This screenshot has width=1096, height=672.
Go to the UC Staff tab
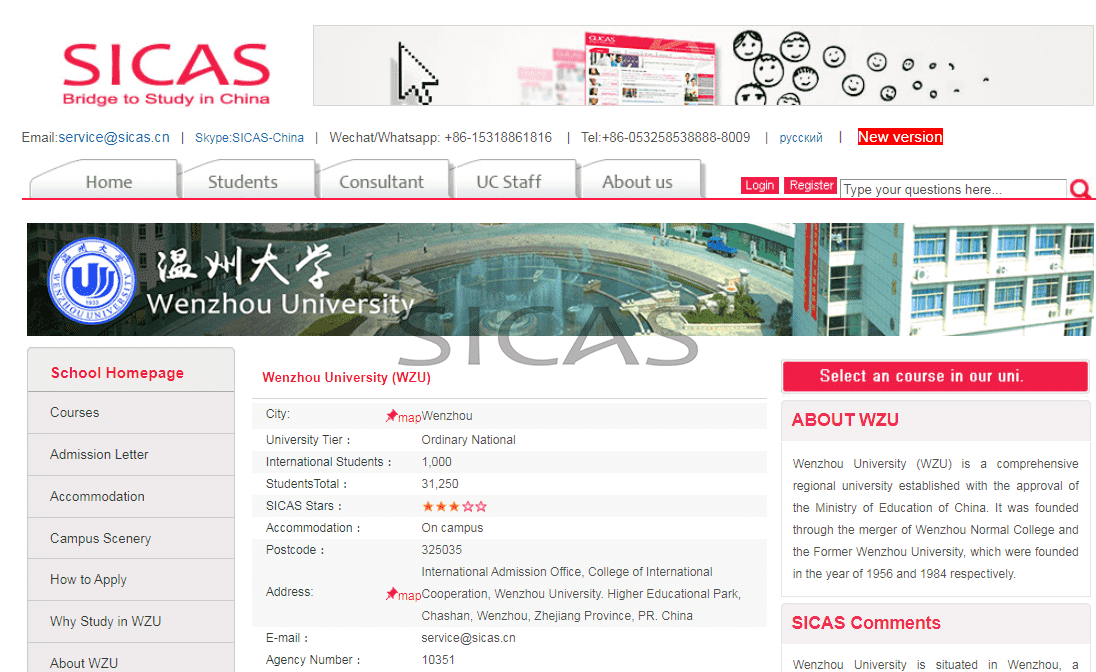coord(514,180)
